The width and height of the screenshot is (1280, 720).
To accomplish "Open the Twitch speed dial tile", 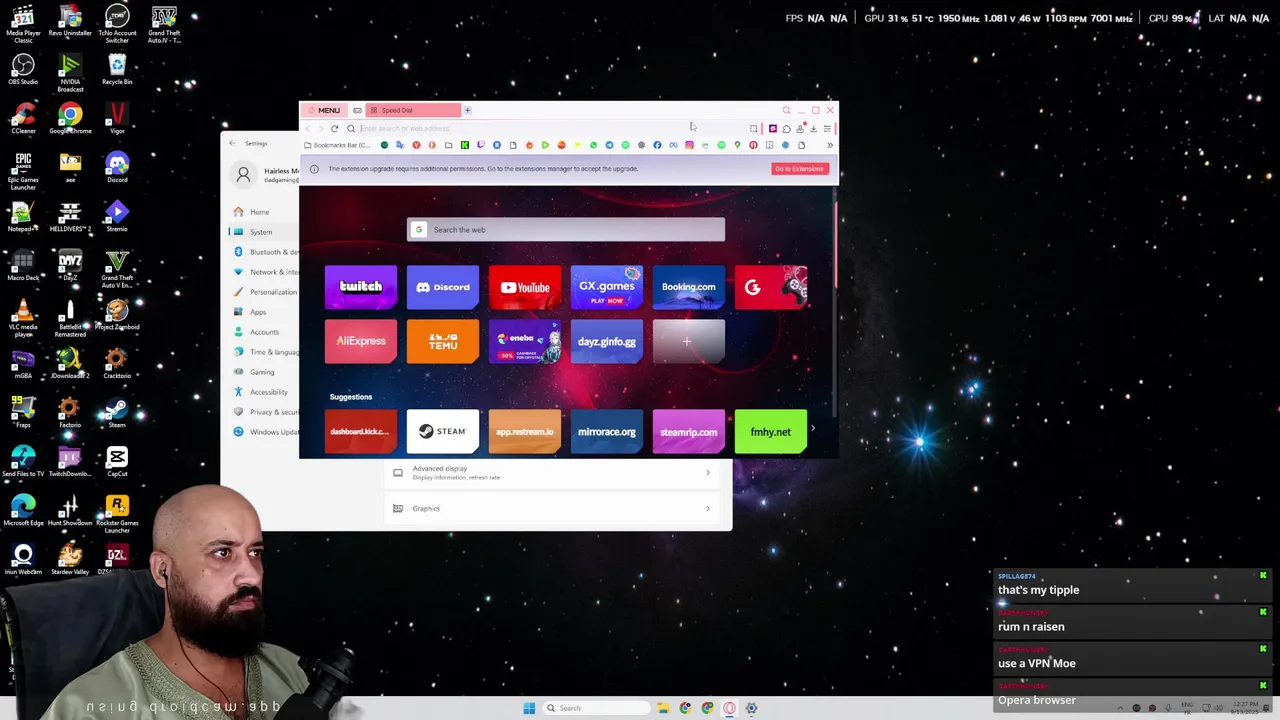I will [x=361, y=287].
